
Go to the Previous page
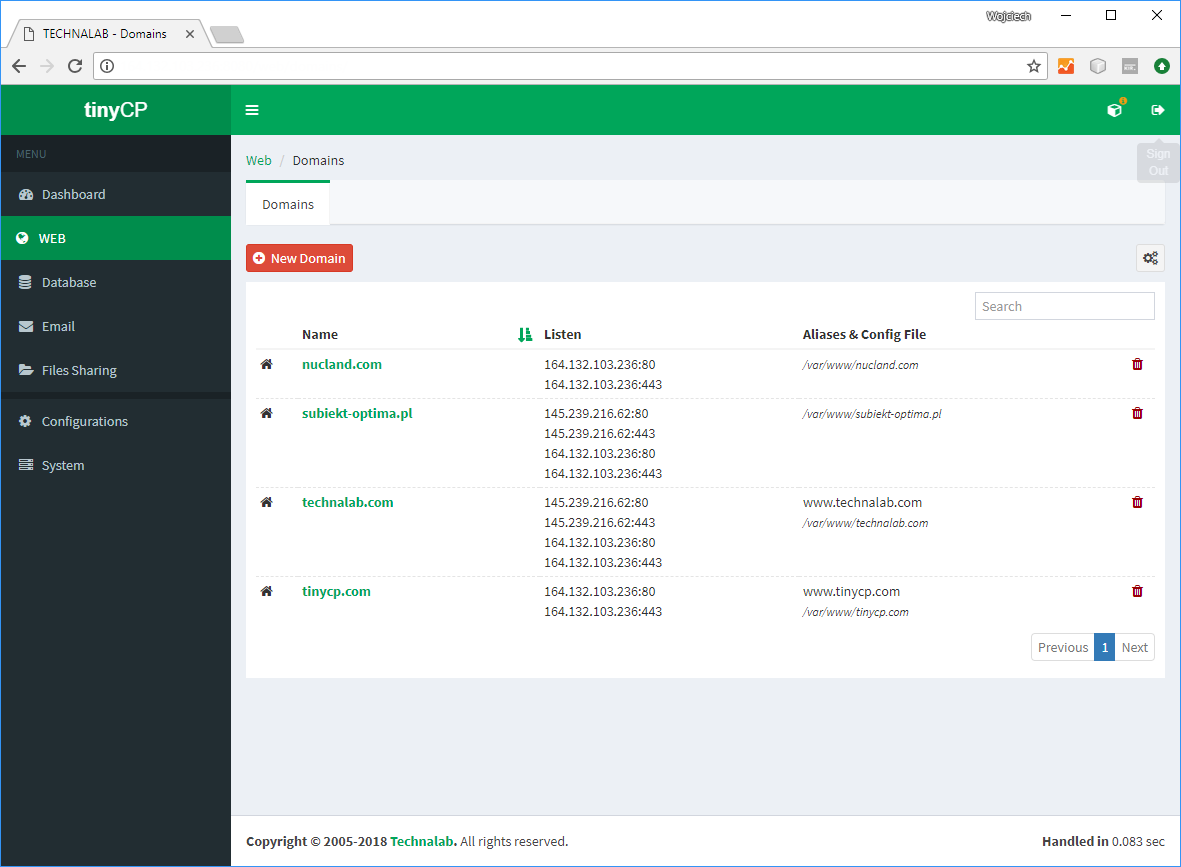coord(1063,647)
